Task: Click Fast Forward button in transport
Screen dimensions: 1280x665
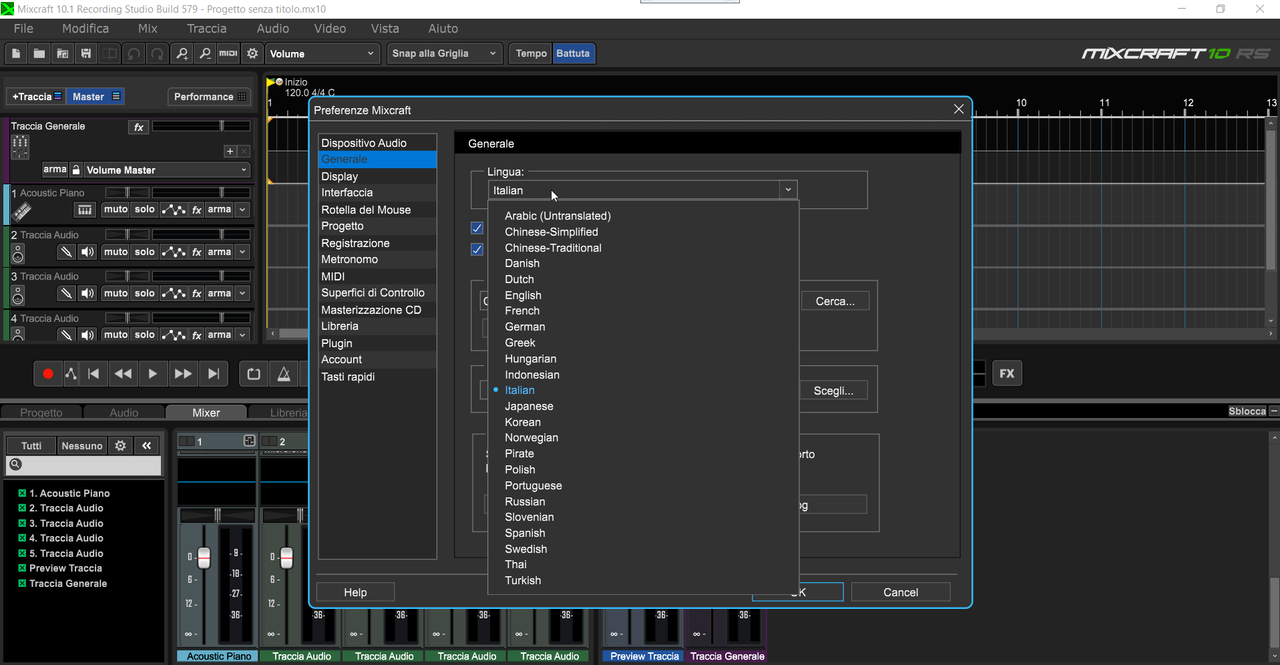Action: coord(183,374)
